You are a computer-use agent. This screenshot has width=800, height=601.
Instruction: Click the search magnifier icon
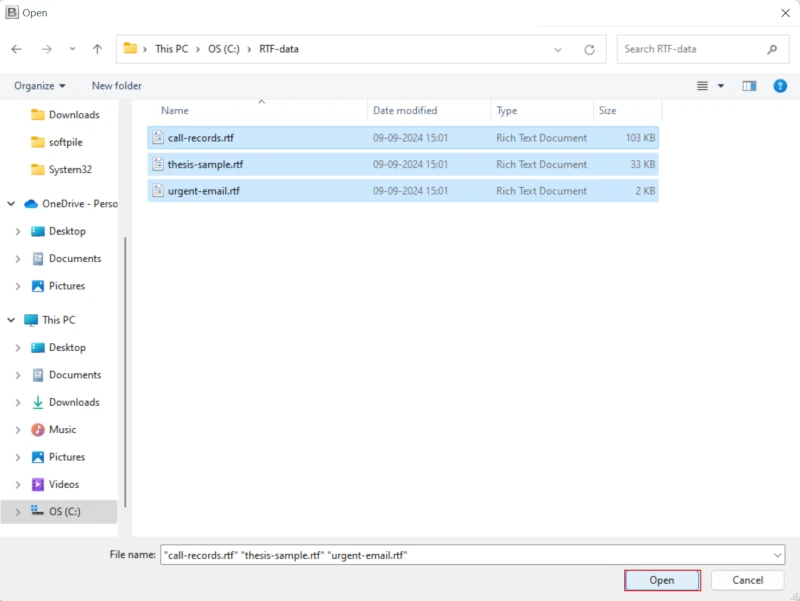[x=771, y=49]
